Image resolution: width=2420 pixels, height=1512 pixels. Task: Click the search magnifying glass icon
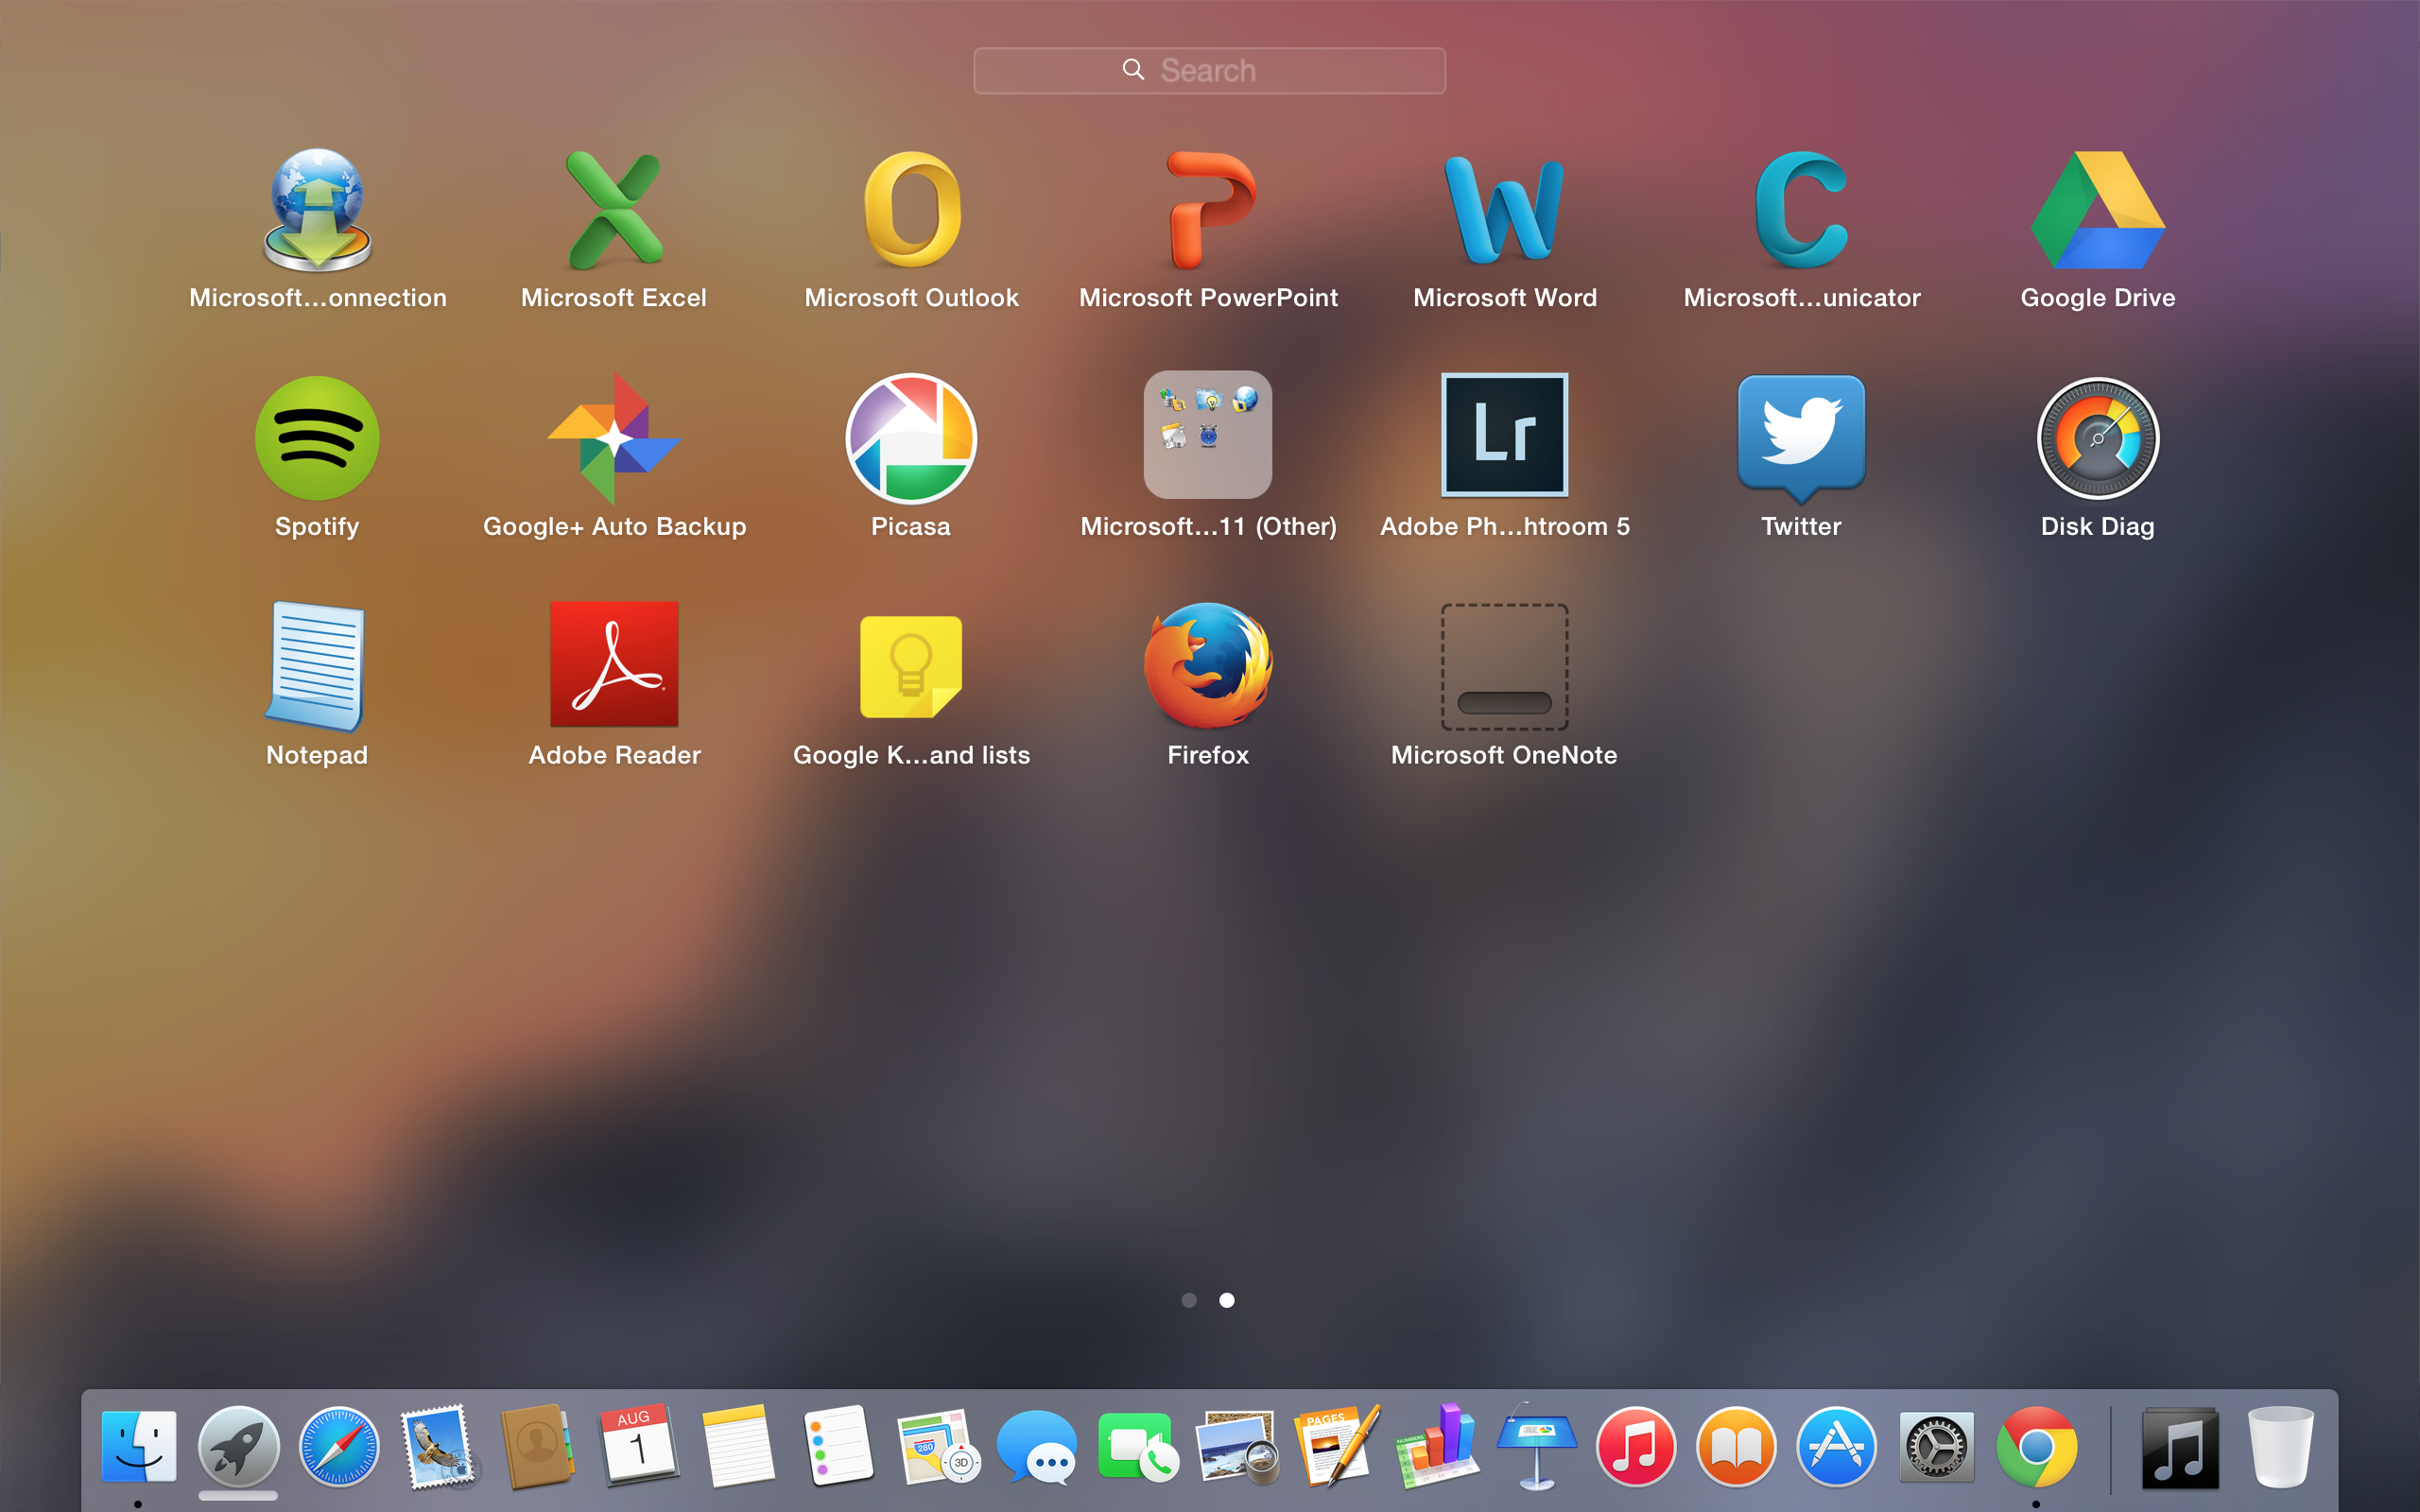coord(1133,69)
